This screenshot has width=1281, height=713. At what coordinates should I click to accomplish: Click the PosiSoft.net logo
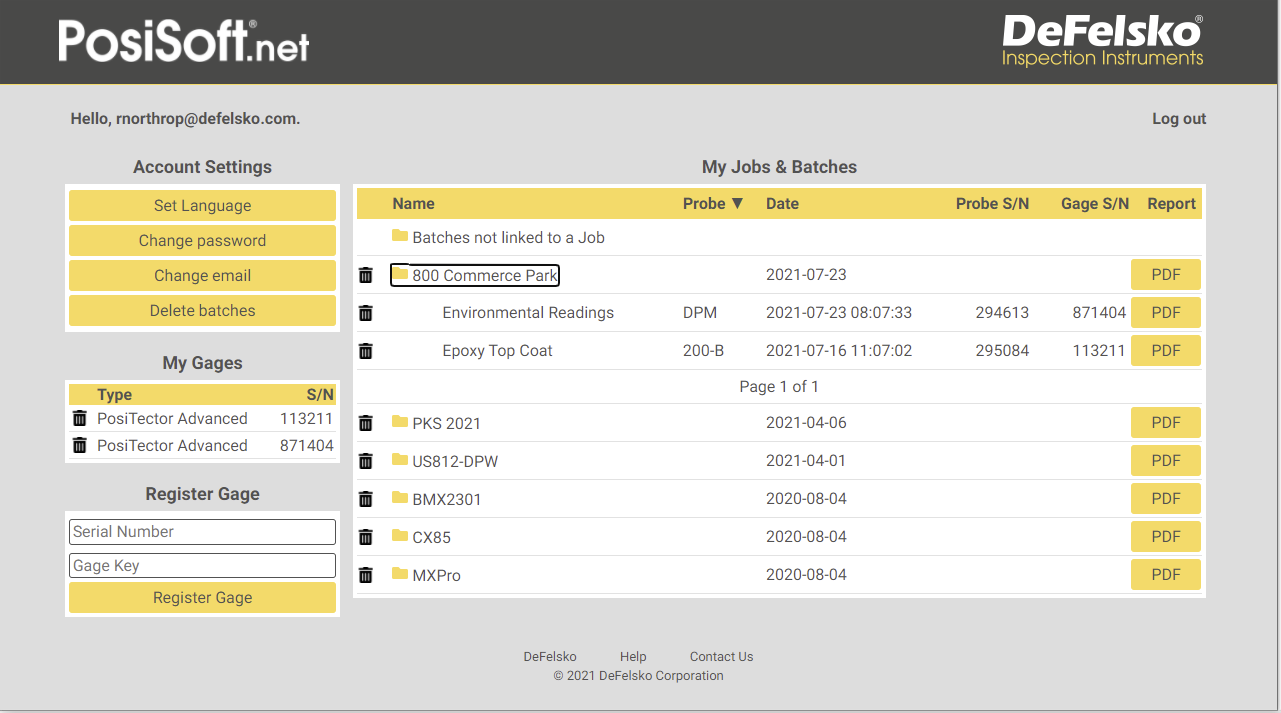[x=184, y=41]
